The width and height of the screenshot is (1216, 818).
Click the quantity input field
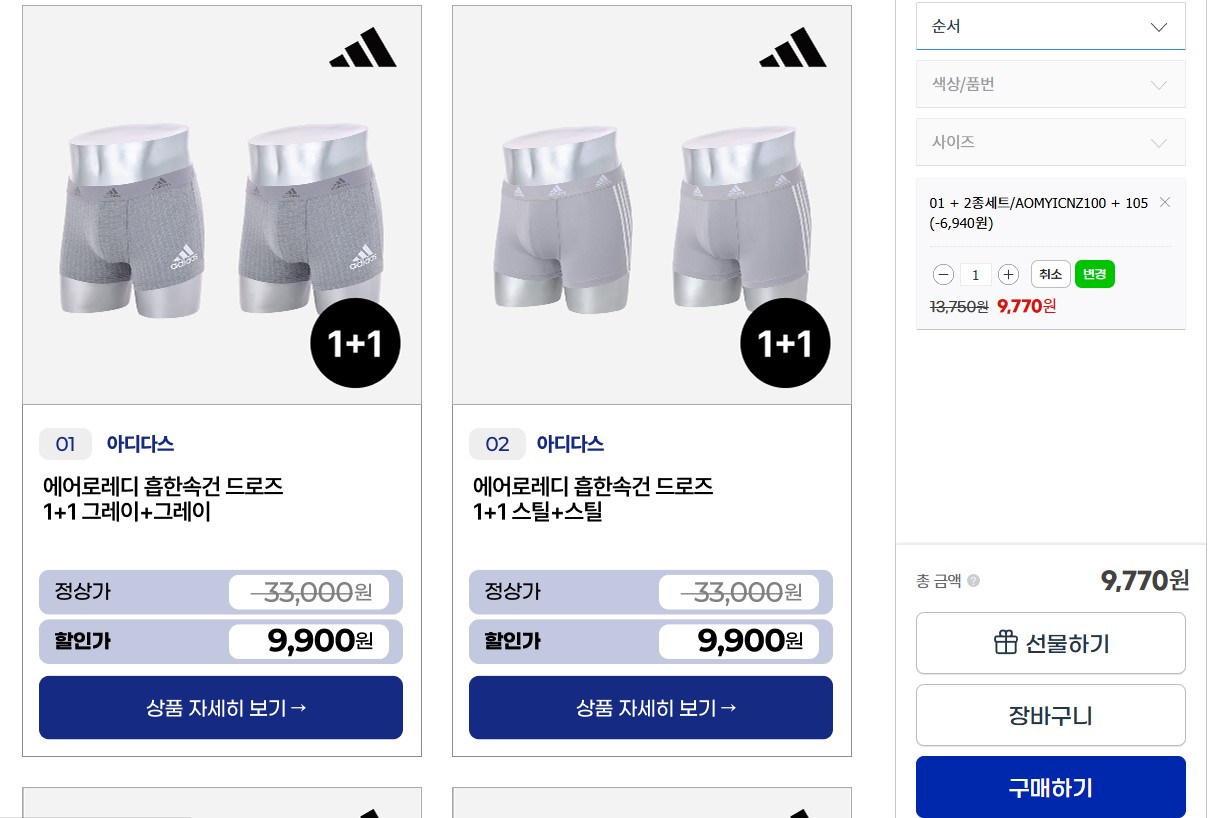pos(975,274)
